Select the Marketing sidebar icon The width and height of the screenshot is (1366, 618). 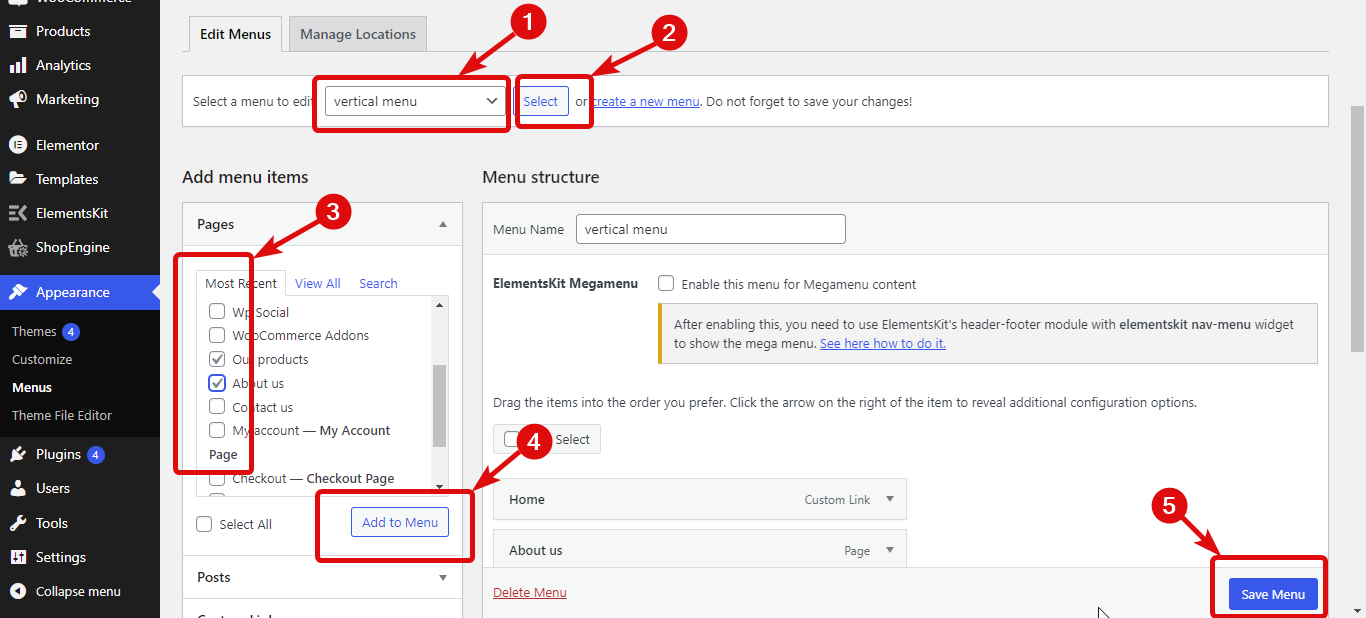click(x=64, y=99)
